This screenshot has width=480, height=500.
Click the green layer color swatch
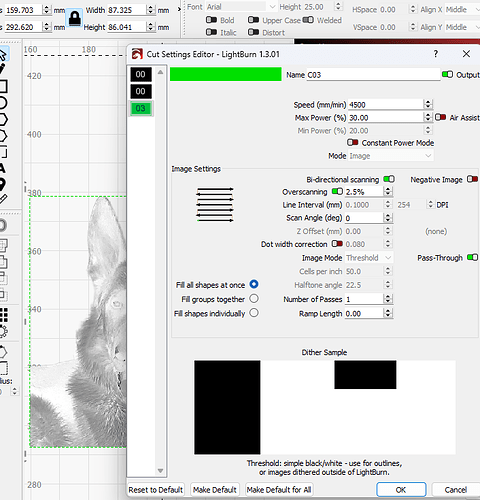pos(226,74)
